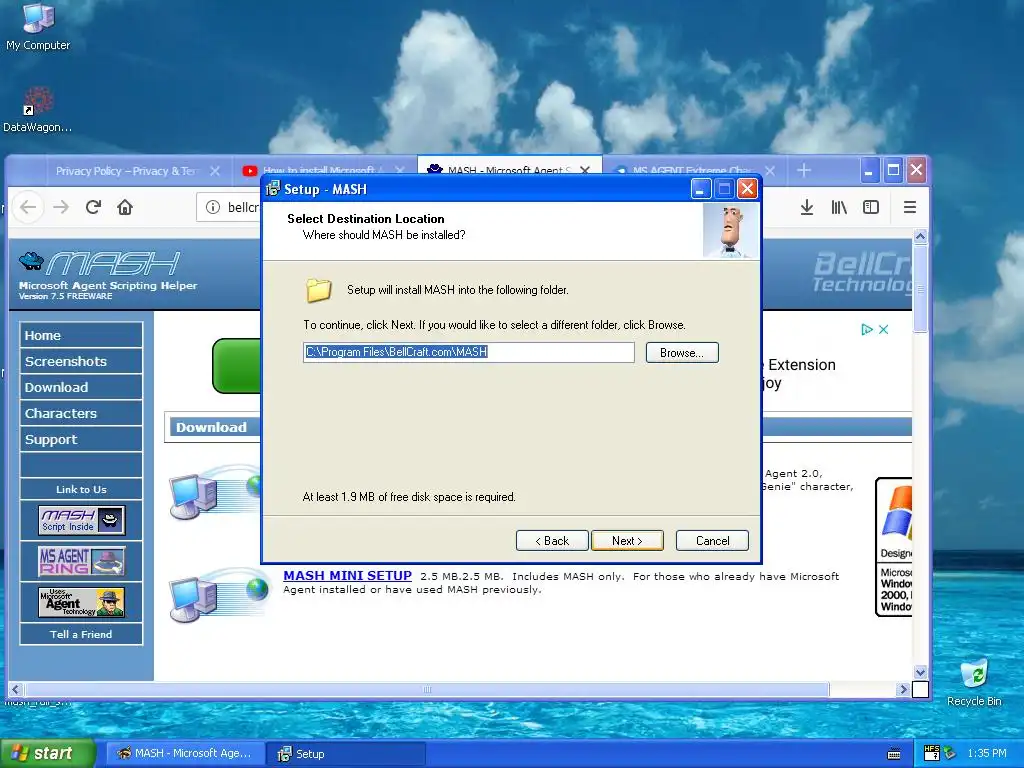The image size is (1024, 768).
Task: Open the Home navigation item
Action: click(x=81, y=335)
